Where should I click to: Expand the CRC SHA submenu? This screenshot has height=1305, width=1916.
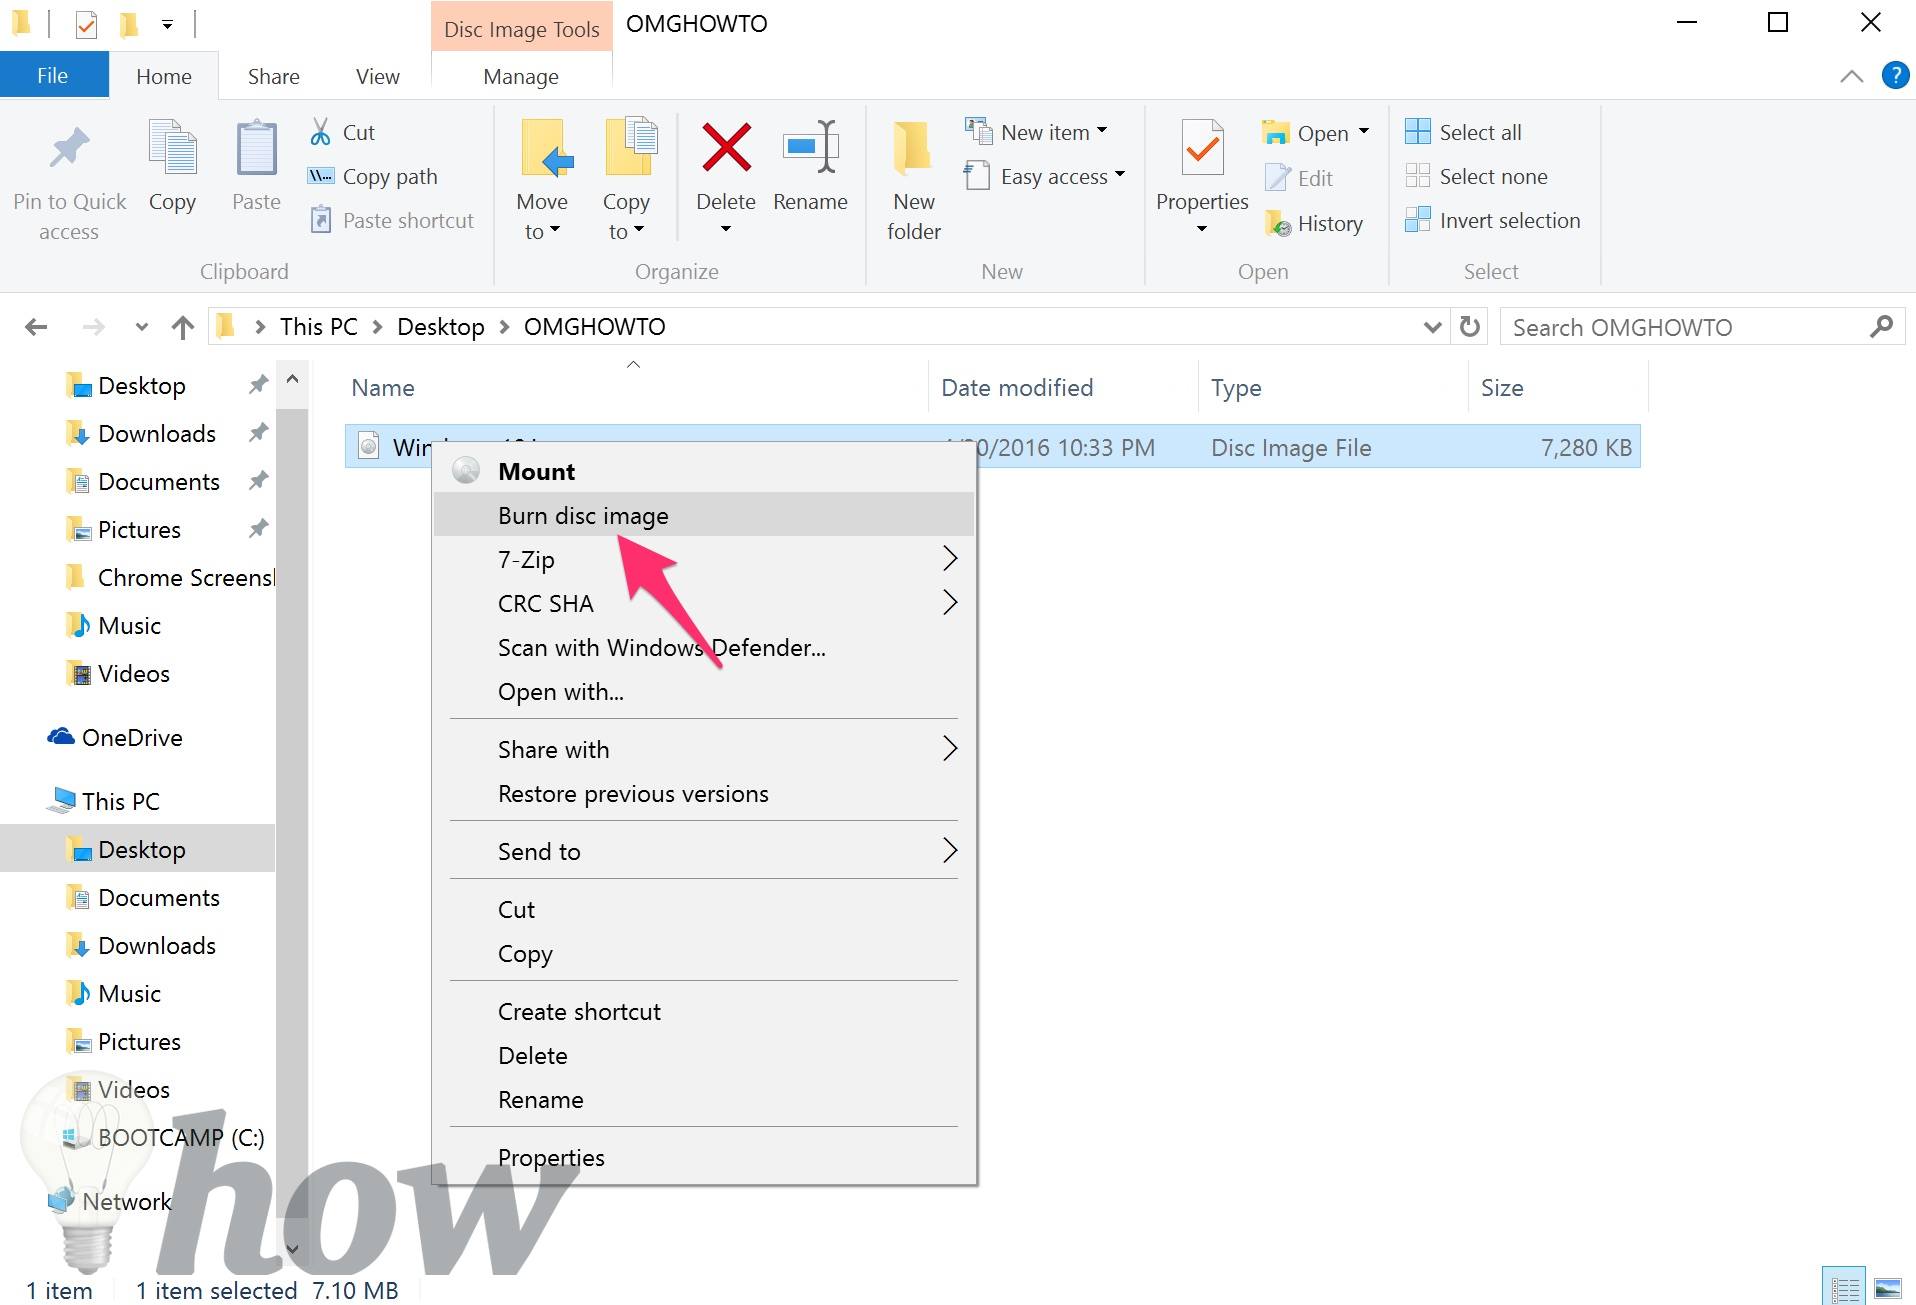(704, 603)
